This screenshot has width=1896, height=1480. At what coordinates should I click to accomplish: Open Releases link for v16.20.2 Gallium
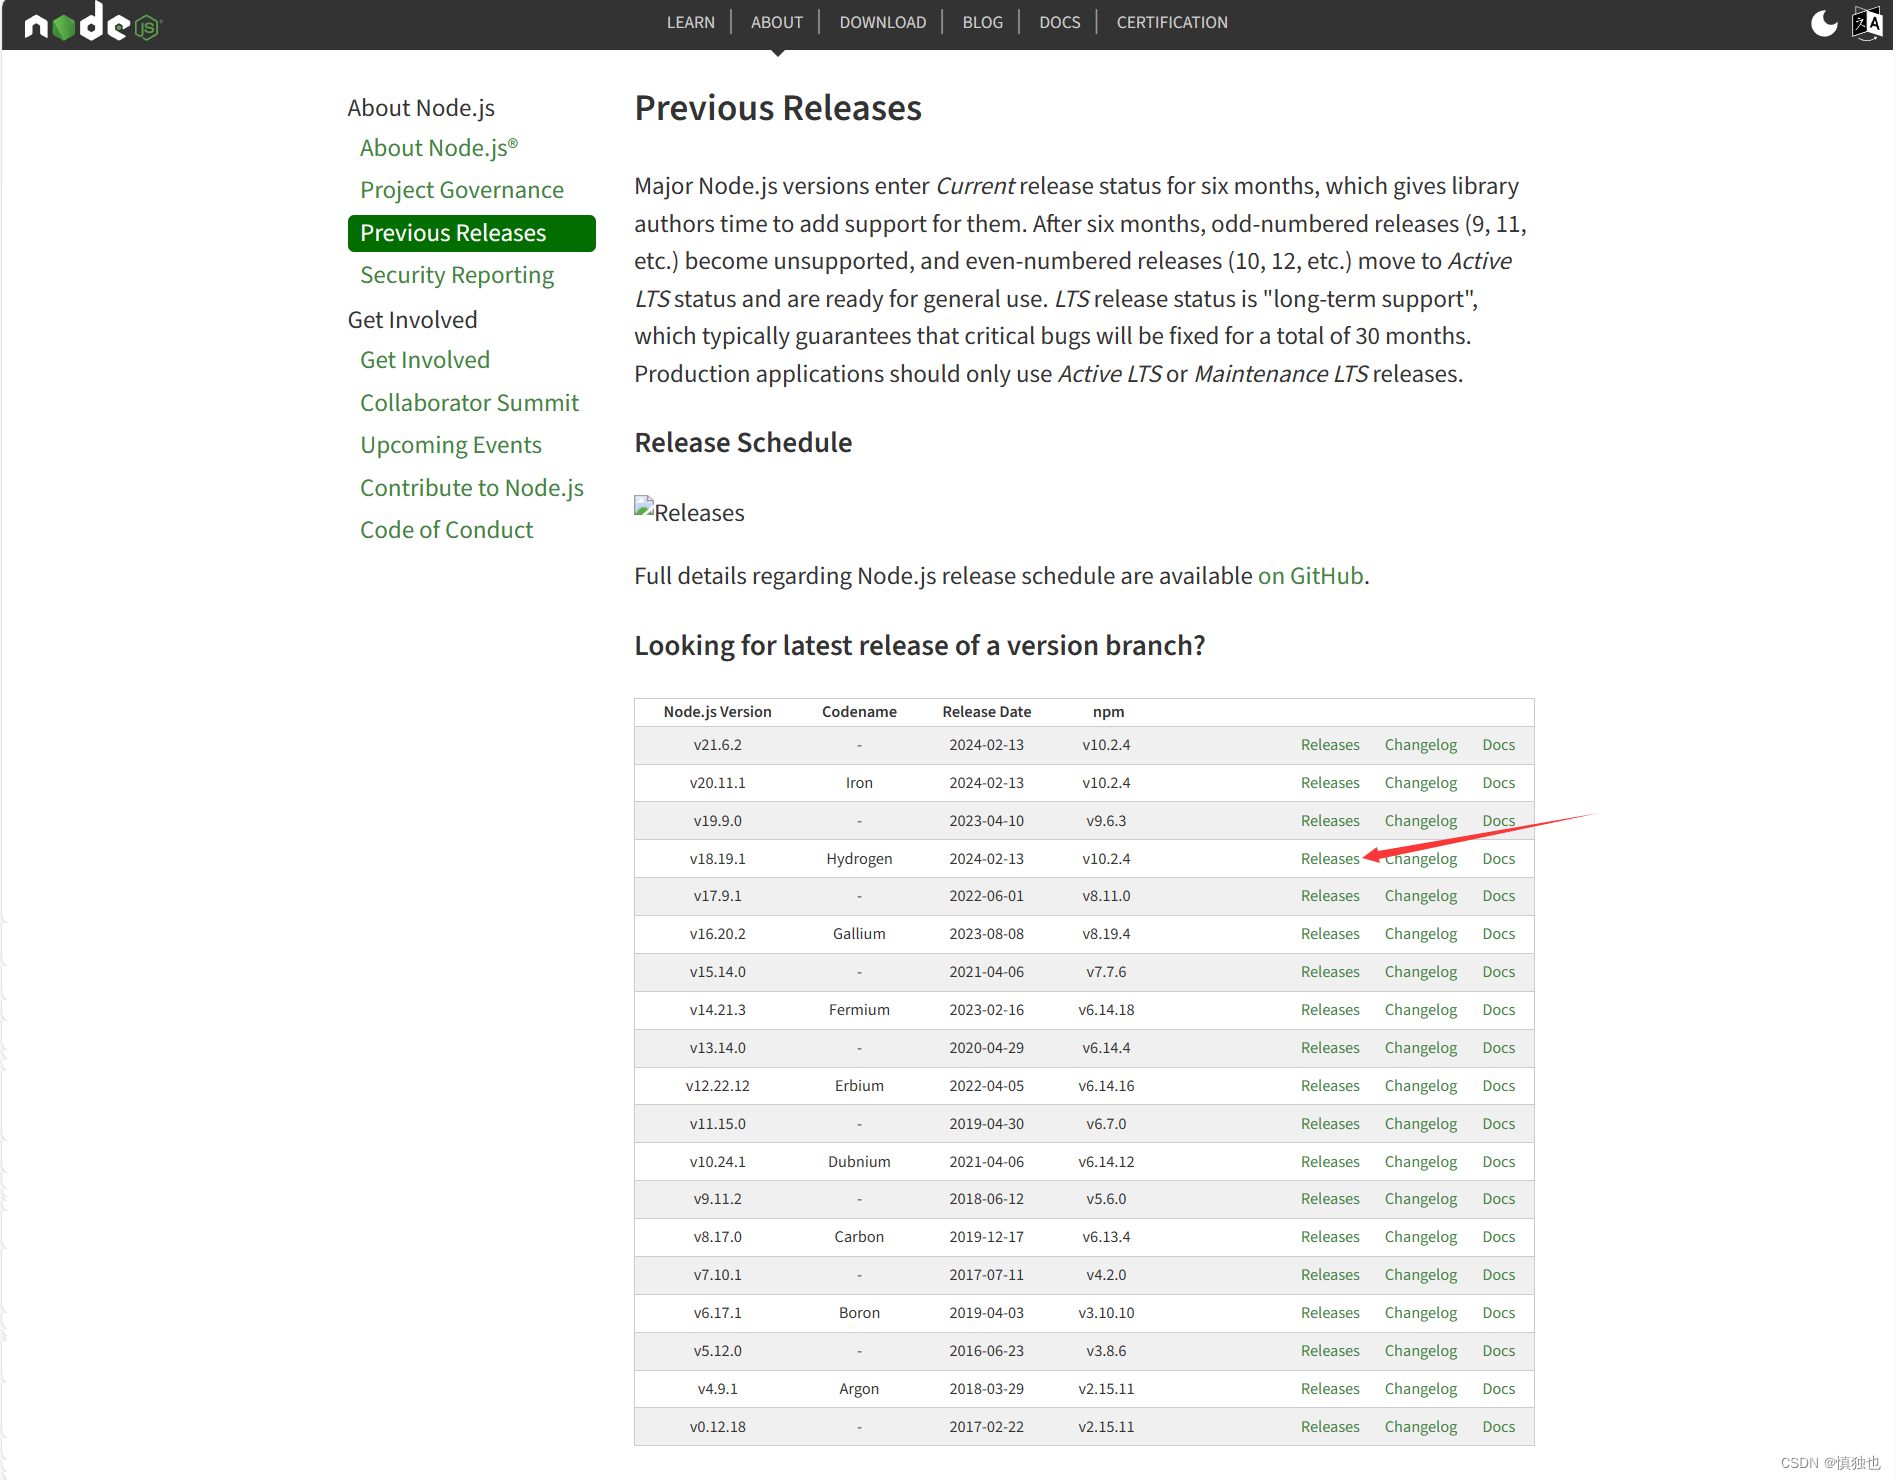[x=1329, y=934]
